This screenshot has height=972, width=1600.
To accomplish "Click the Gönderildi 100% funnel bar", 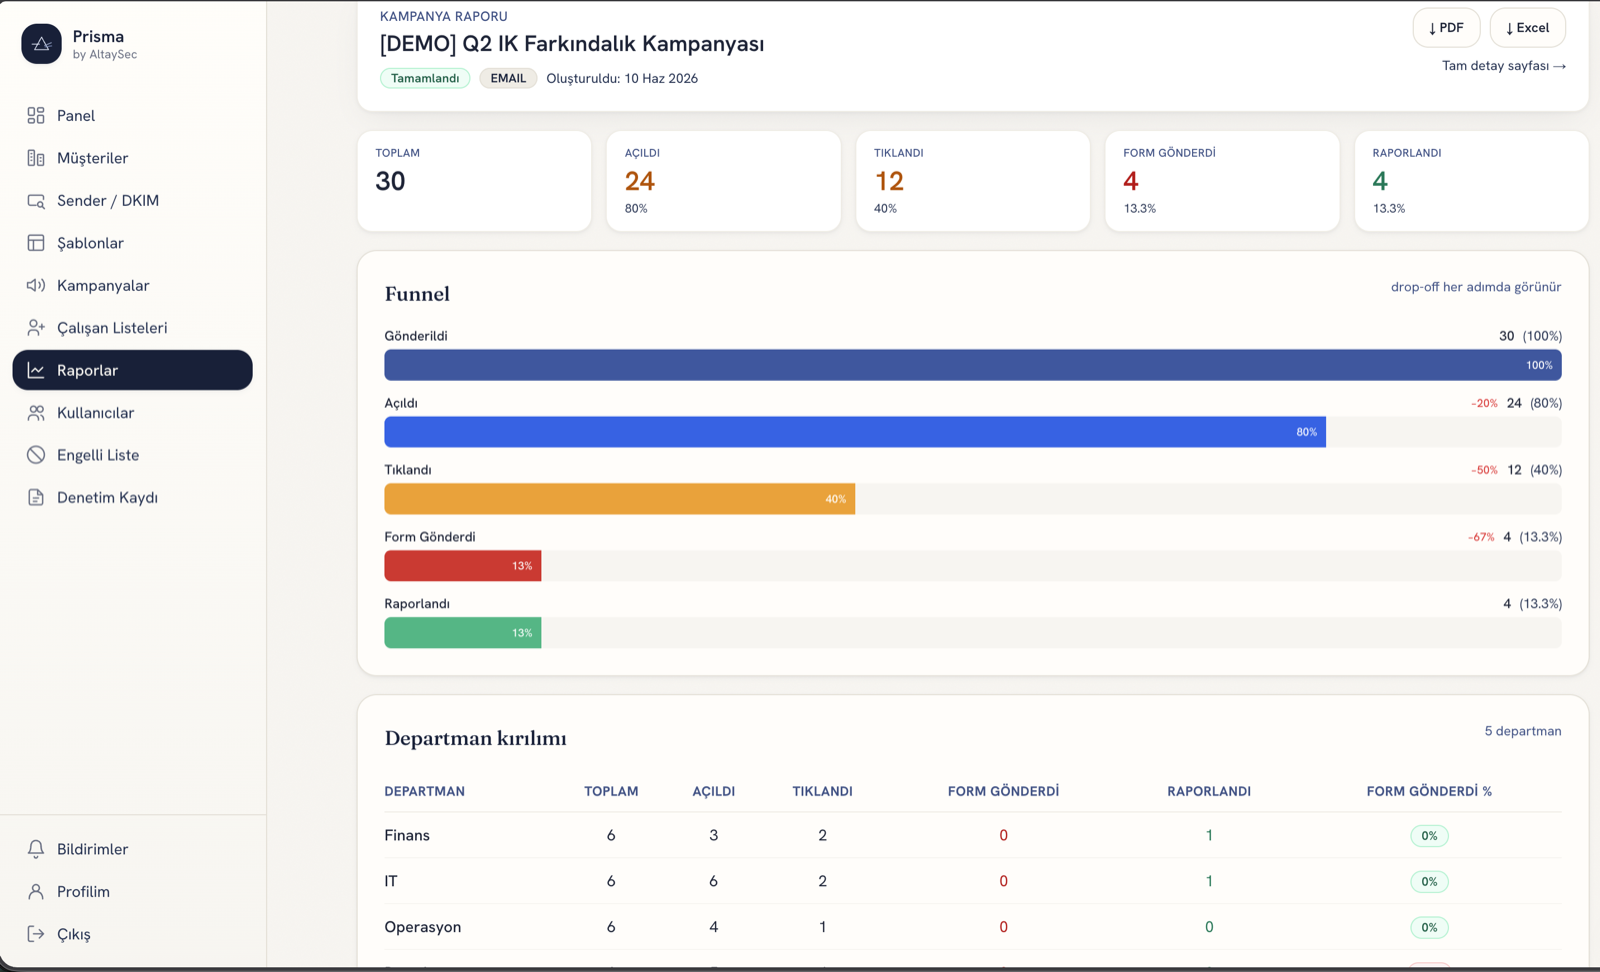I will [x=973, y=365].
